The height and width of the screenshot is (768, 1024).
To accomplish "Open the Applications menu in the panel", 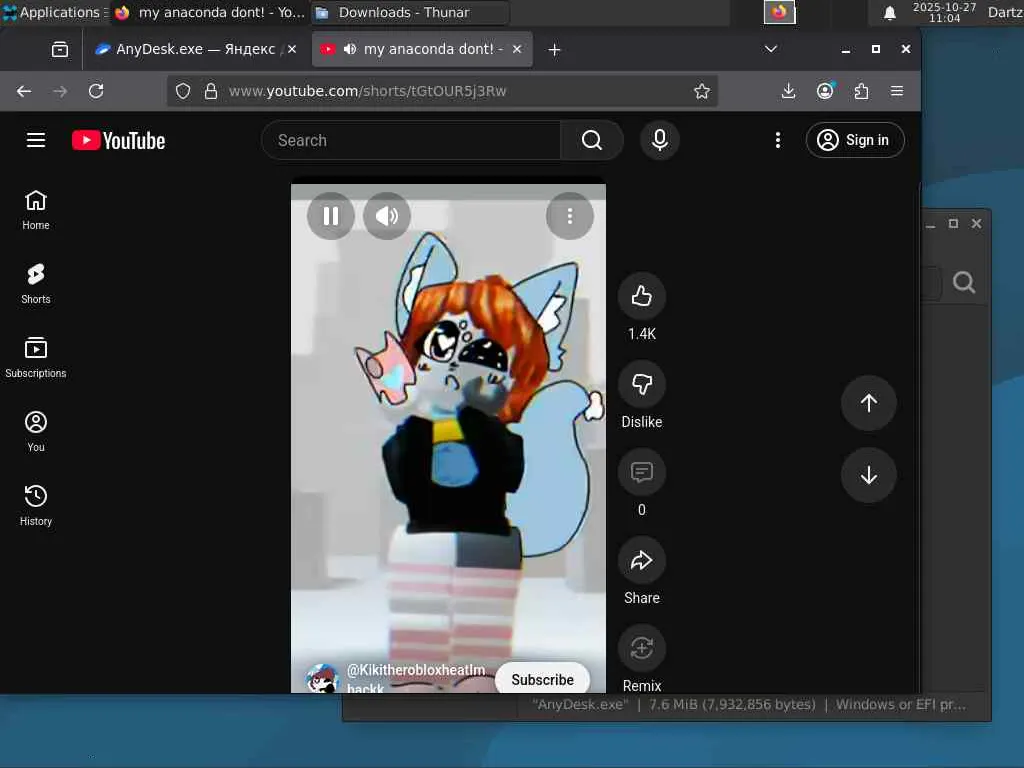I will pos(54,12).
